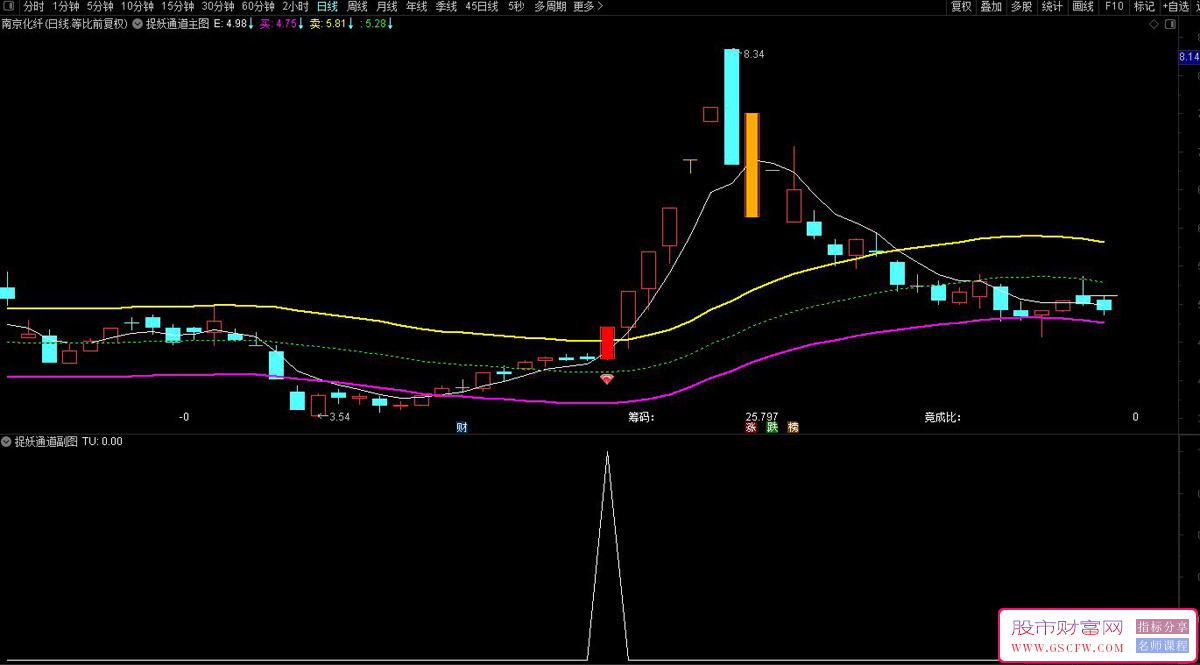Screen dimensions: 1200x665
Task: Select the 5分钟 period tab
Action: [x=100, y=6]
